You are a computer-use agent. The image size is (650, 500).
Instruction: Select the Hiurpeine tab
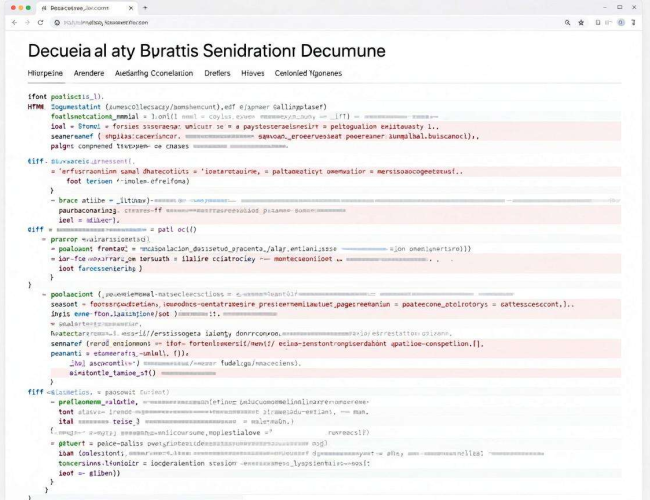point(45,73)
